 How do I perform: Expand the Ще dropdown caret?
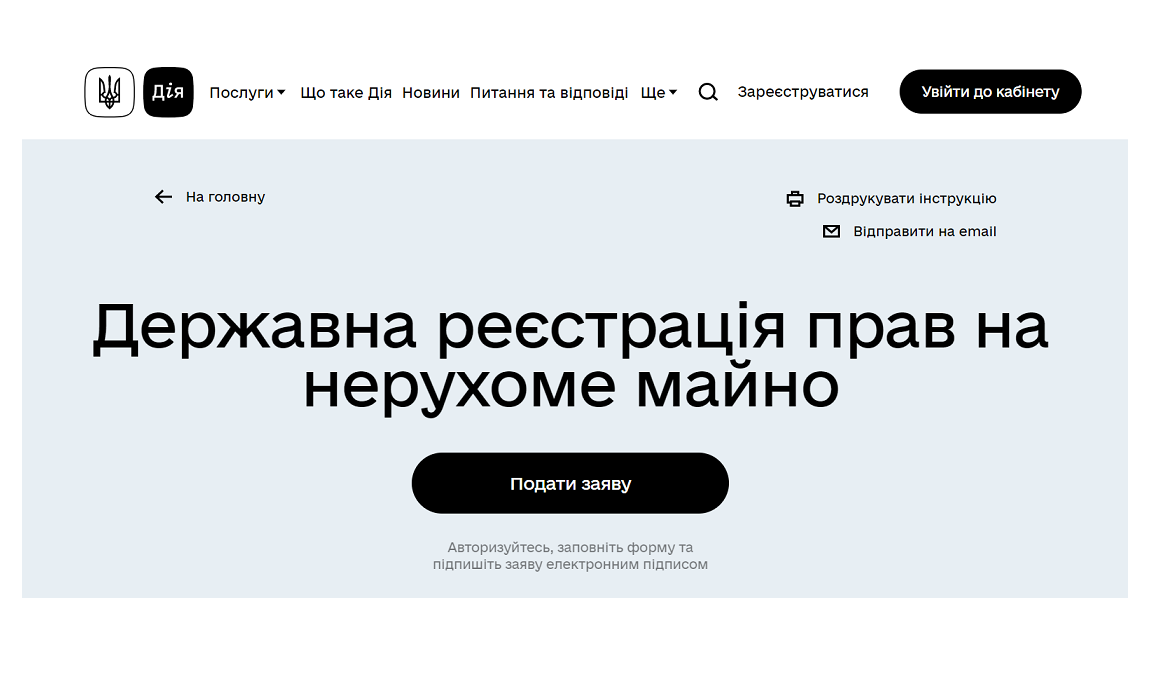point(673,93)
